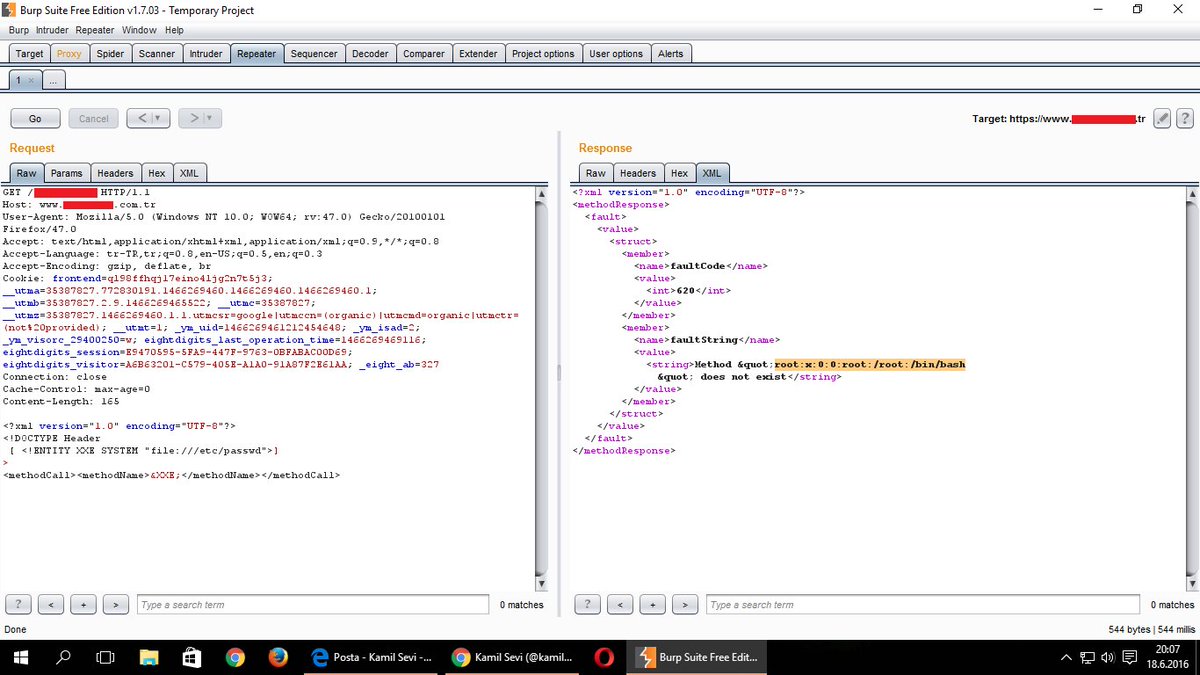This screenshot has height=675, width=1200.
Task: Close Repeater tab number 1
Action: 31,80
